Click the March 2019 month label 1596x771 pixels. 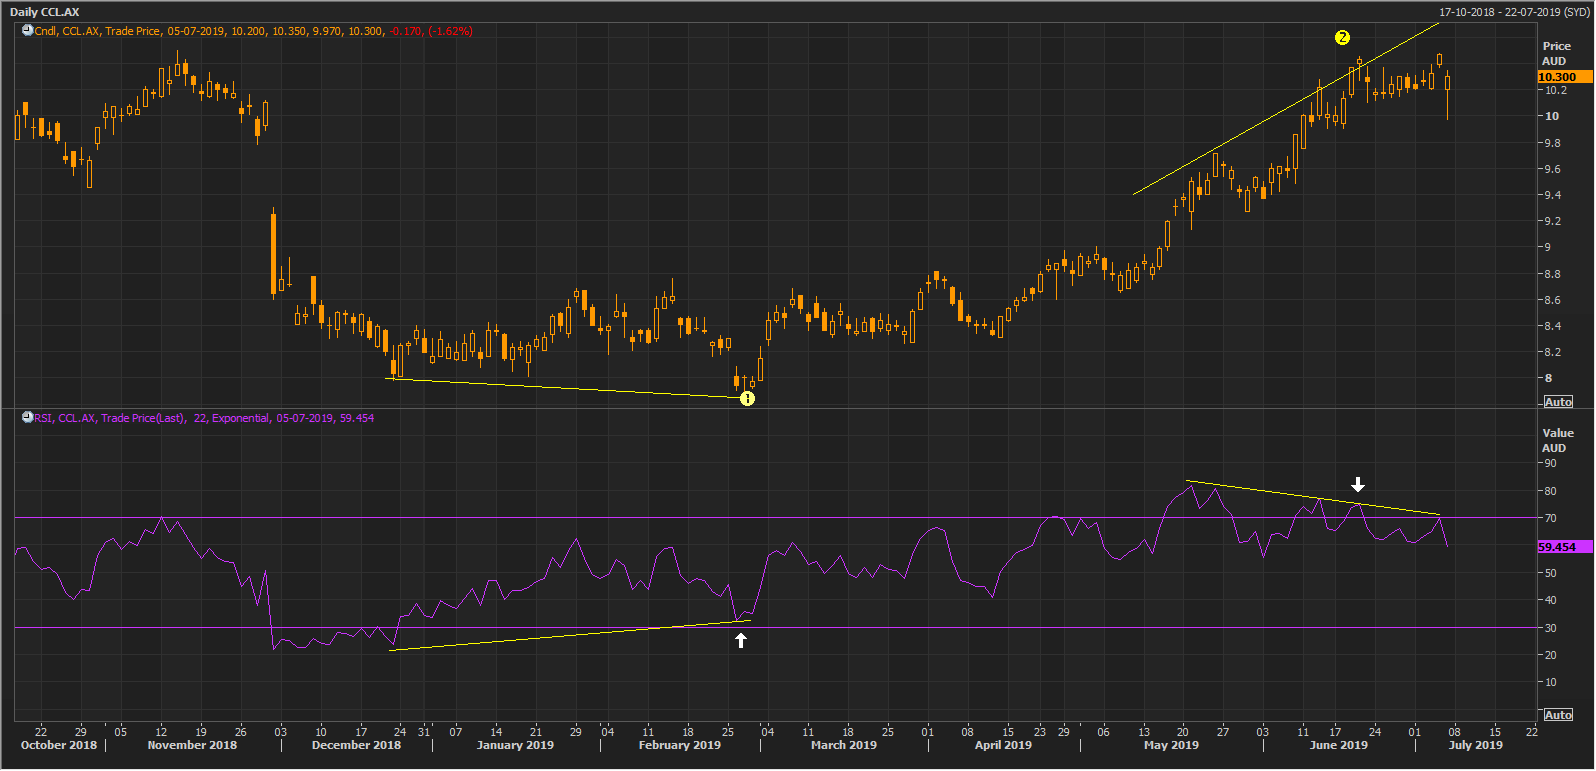(x=844, y=745)
